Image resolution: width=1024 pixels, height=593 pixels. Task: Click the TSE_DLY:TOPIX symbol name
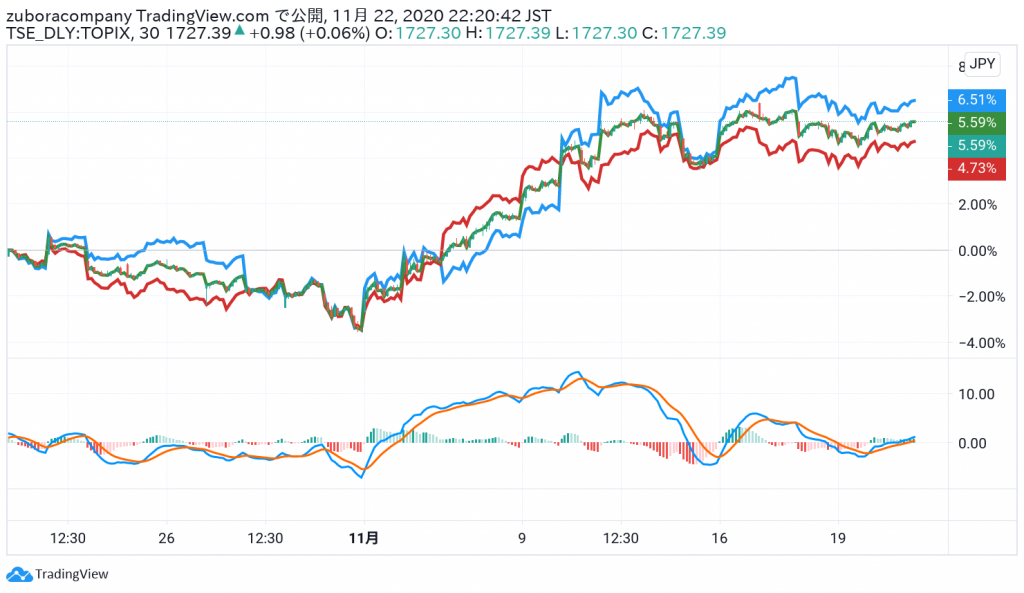coord(69,33)
